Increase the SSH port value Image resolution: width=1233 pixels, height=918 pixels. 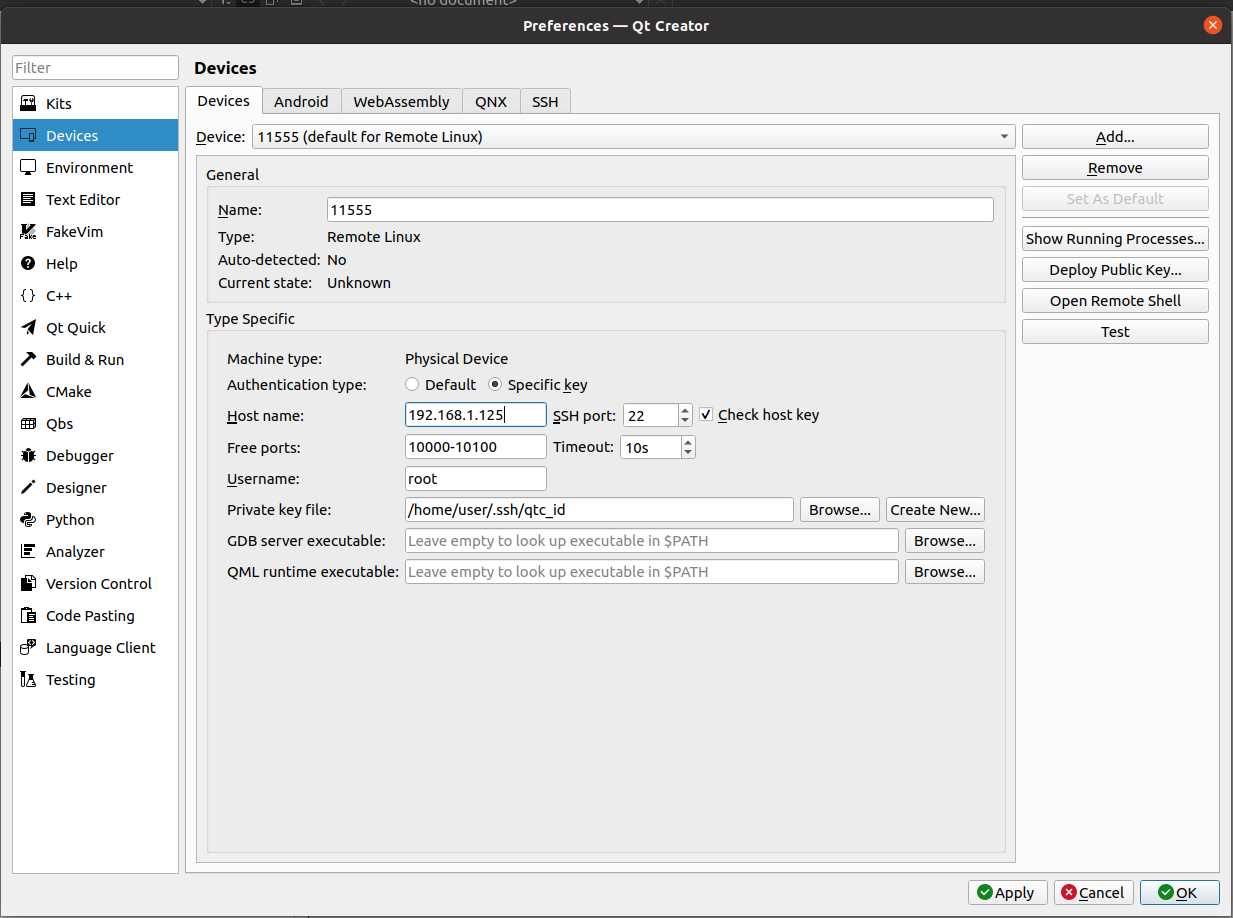(x=685, y=410)
